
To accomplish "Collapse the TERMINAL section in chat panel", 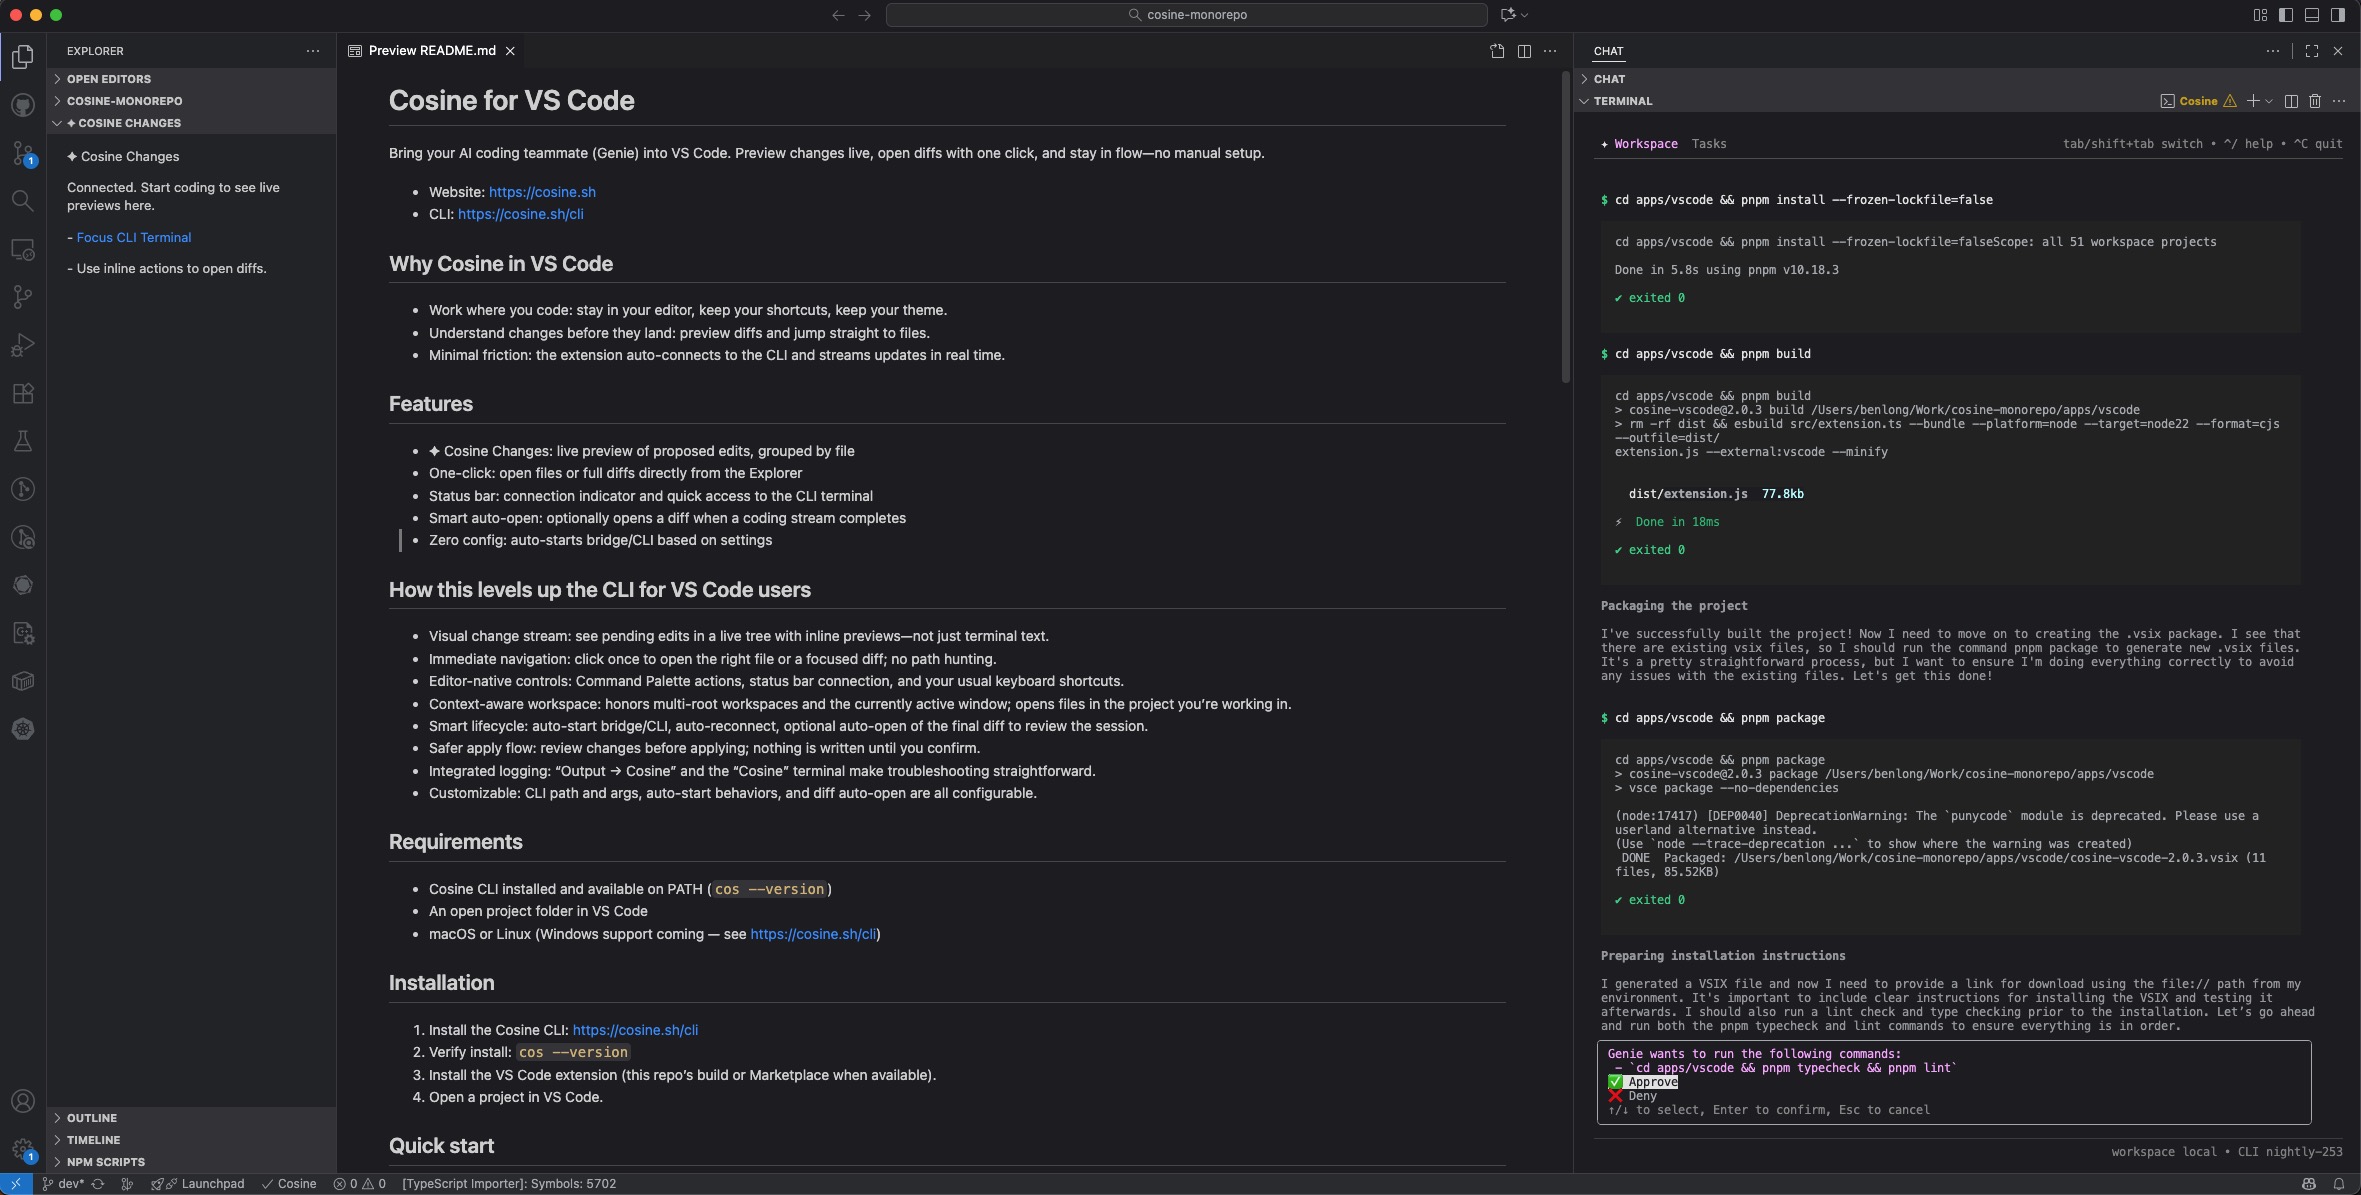I will click(x=1622, y=101).
